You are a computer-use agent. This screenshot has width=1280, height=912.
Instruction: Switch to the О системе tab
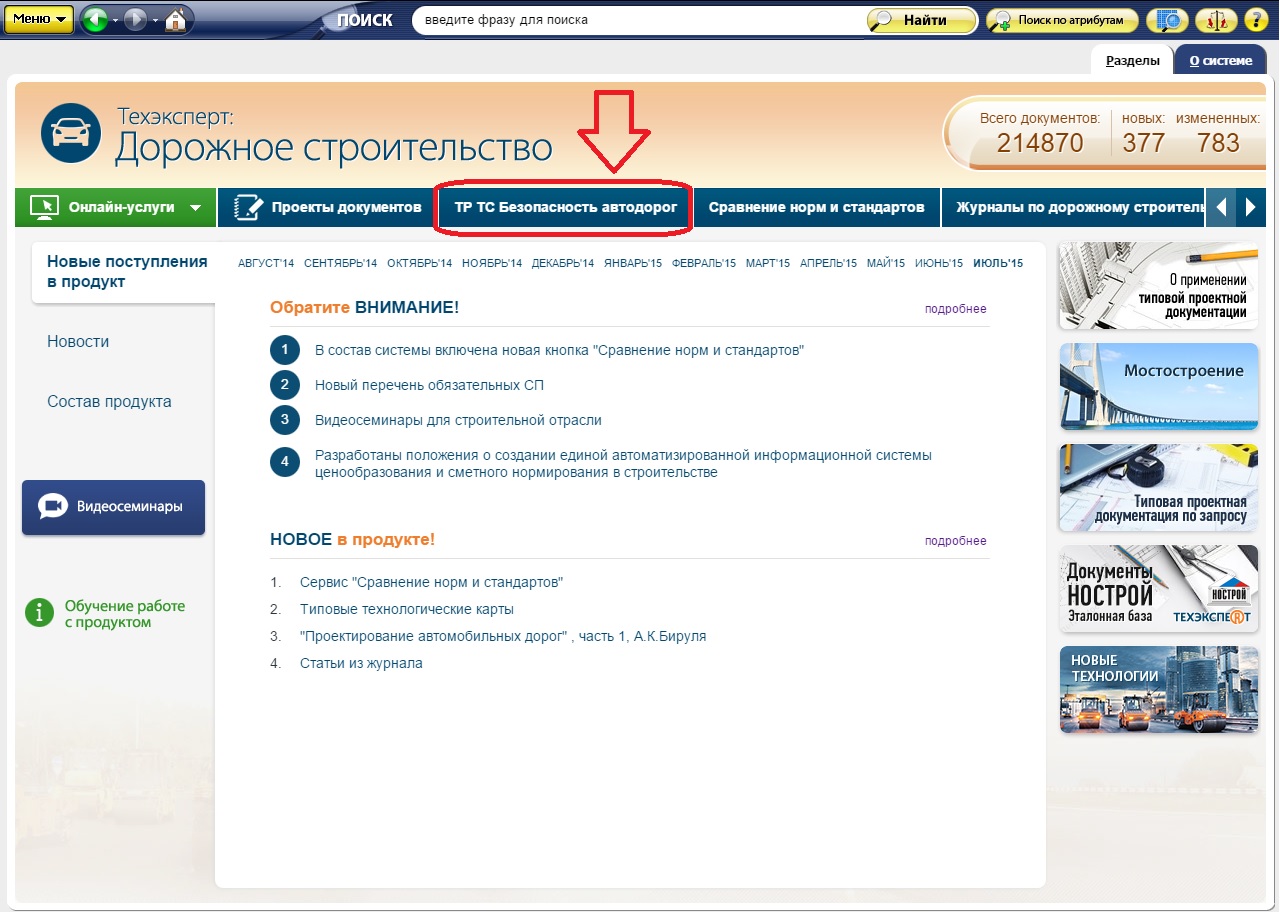(1220, 60)
